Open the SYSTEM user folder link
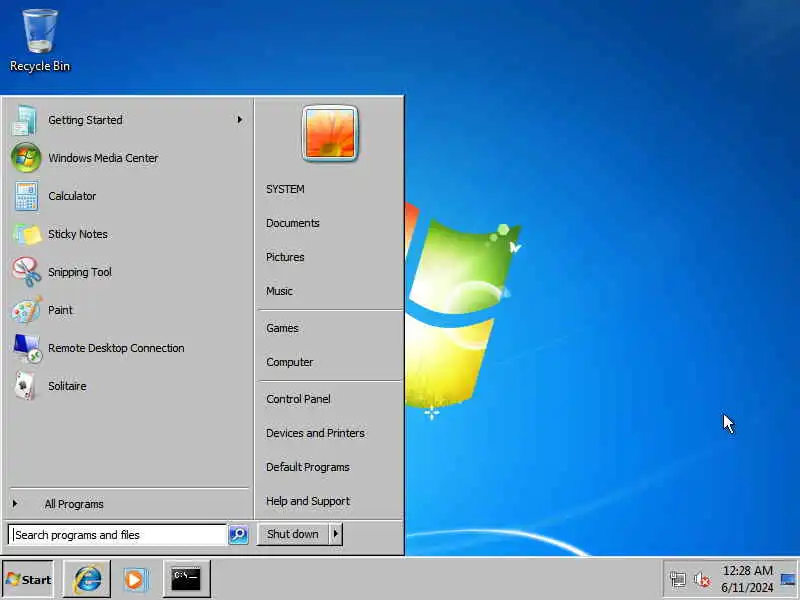Viewport: 800px width, 600px height. (x=285, y=189)
